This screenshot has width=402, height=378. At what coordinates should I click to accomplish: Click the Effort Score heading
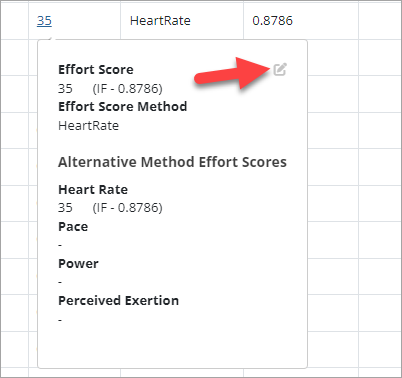click(96, 69)
